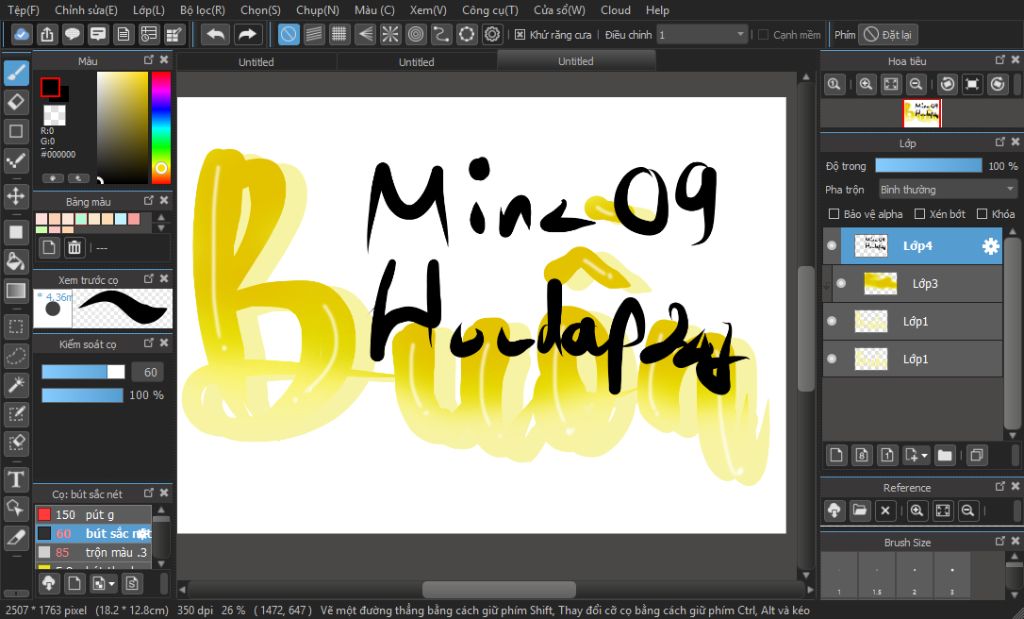
Task: Duplicate the current layer
Action: tap(976, 455)
